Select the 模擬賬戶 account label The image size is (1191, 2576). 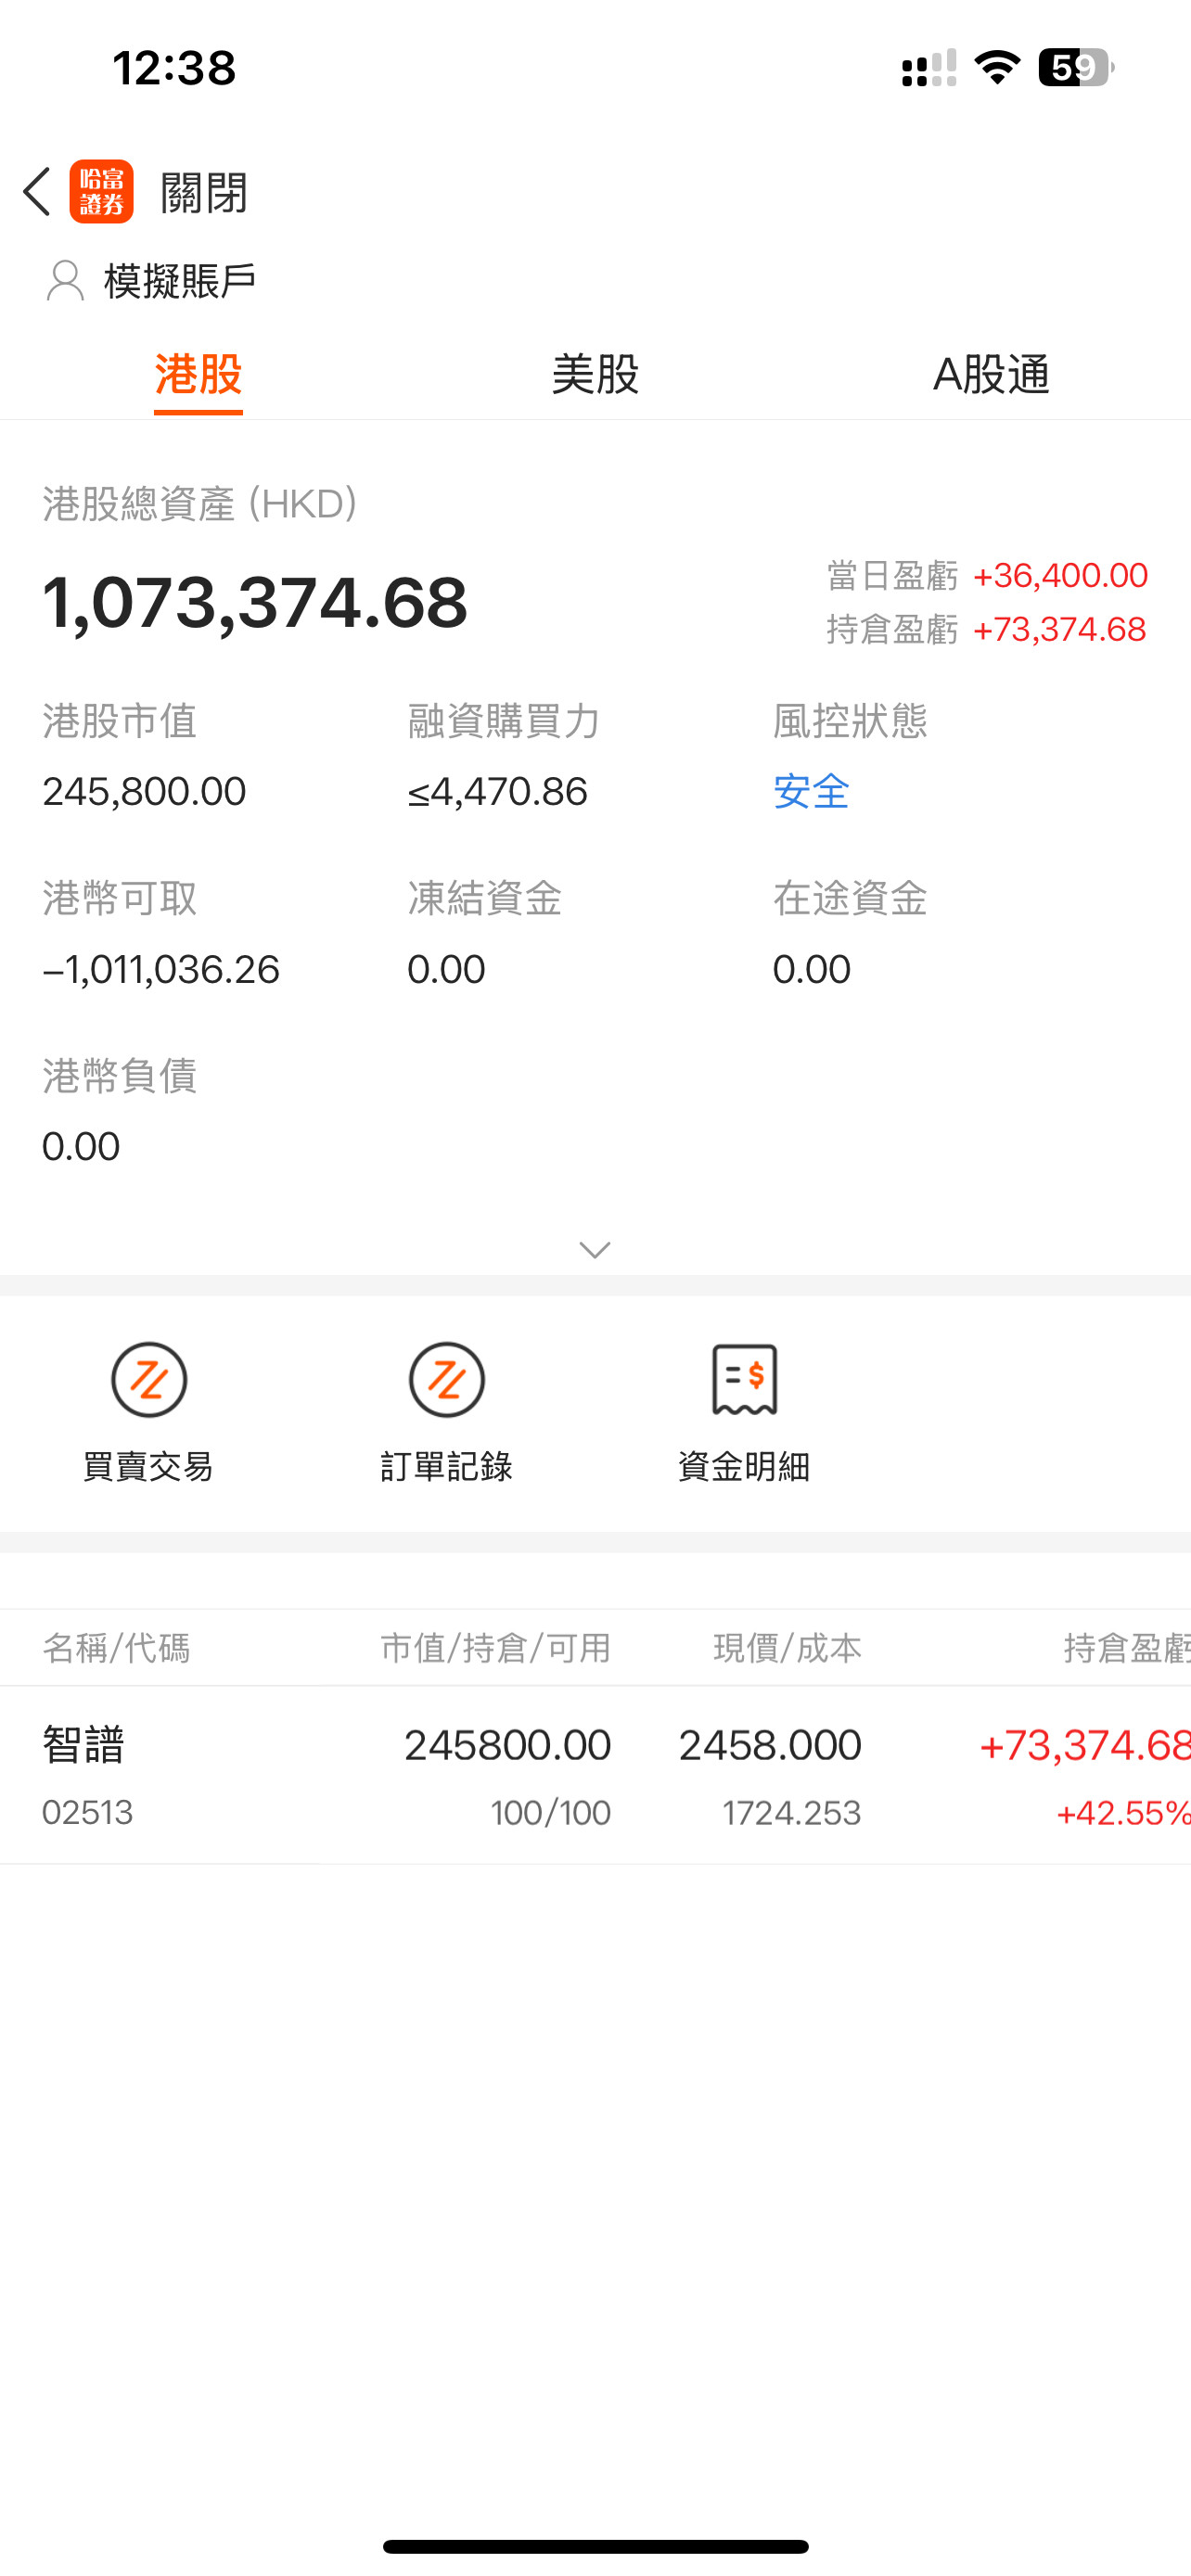point(180,281)
